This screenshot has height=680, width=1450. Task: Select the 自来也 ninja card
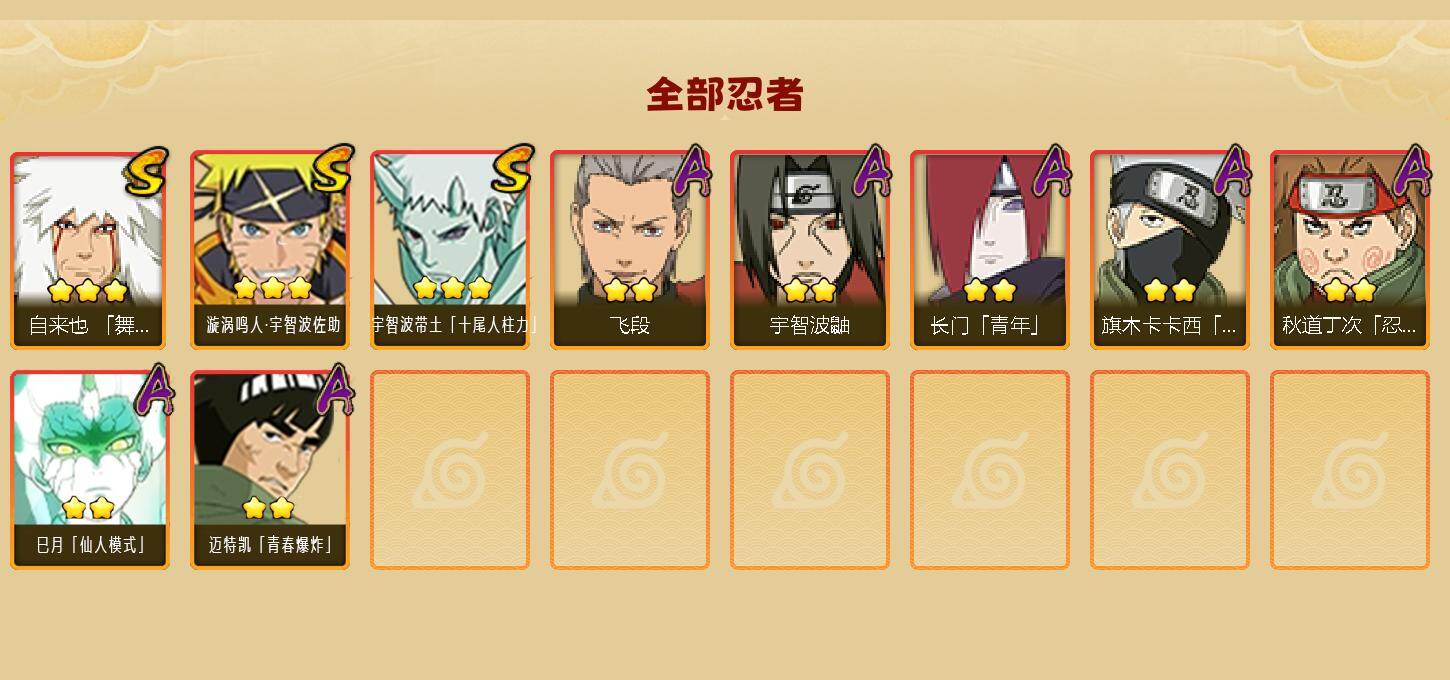point(89,250)
